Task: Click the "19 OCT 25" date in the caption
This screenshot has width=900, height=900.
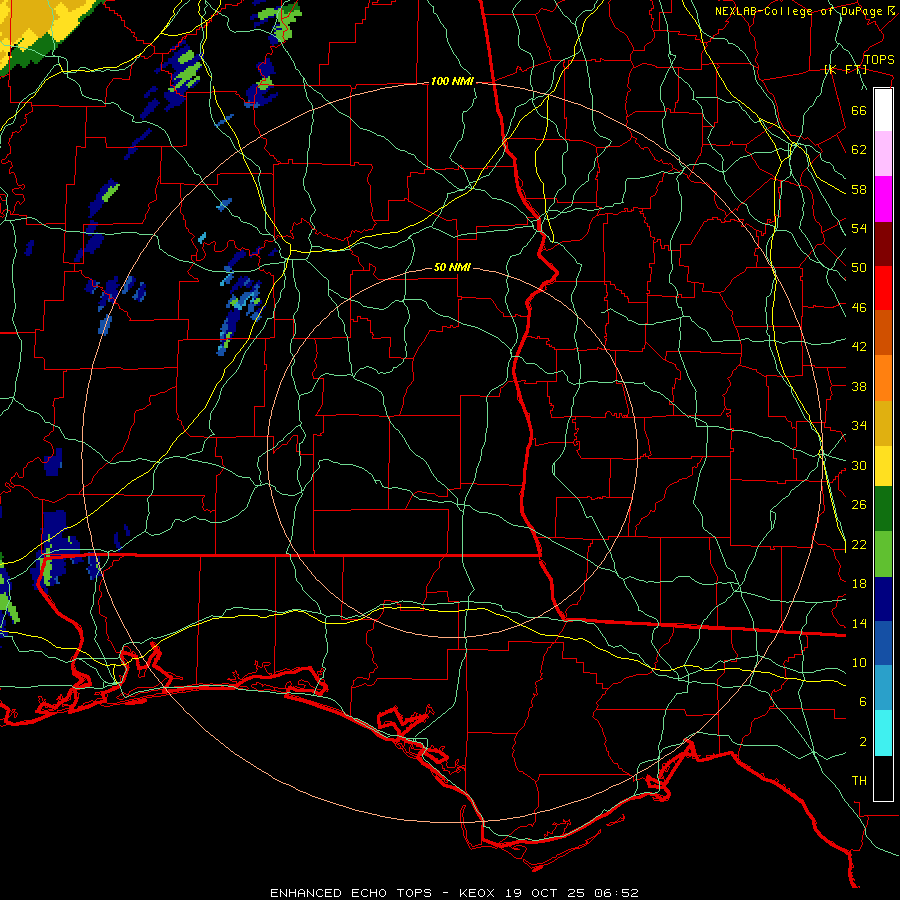Action: tap(548, 893)
